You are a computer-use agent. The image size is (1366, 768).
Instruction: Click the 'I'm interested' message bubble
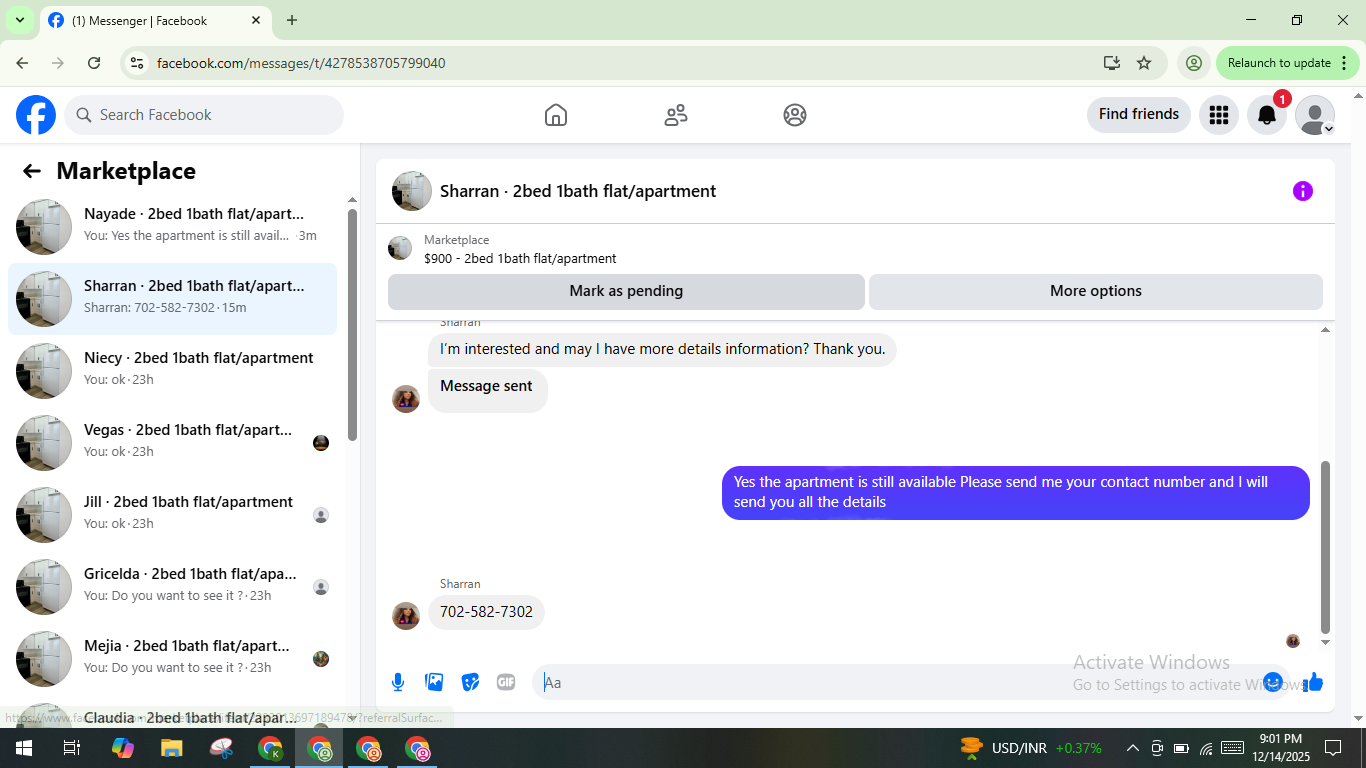tap(662, 349)
